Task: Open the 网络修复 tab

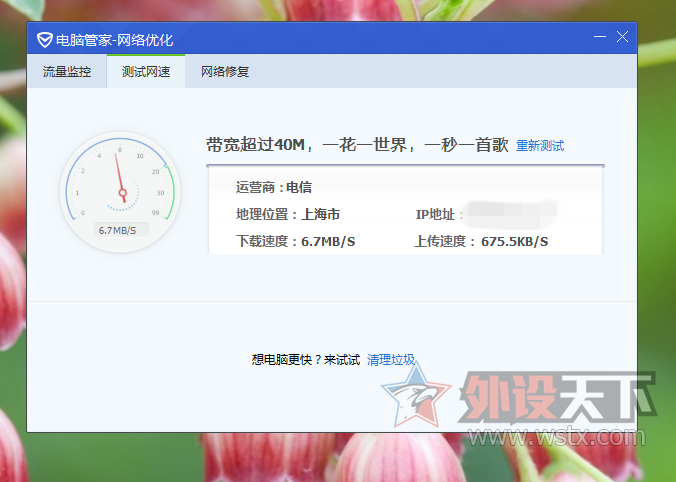Action: pos(225,72)
